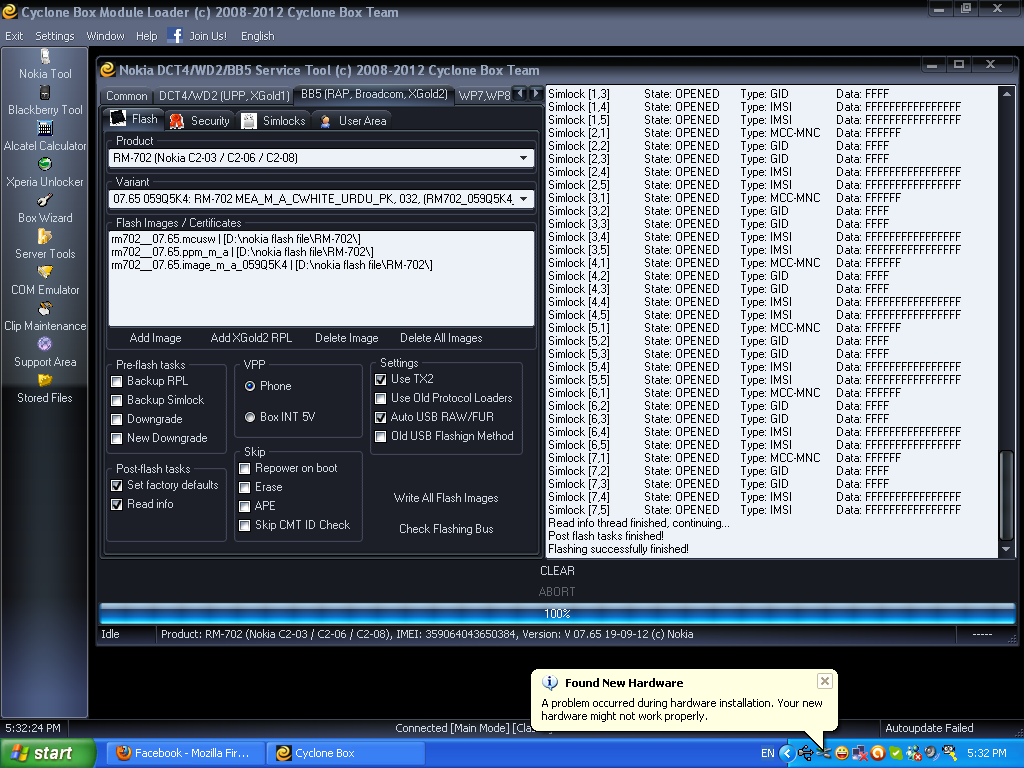Open the Window menu
Screen dimensions: 1024x768
tap(105, 36)
